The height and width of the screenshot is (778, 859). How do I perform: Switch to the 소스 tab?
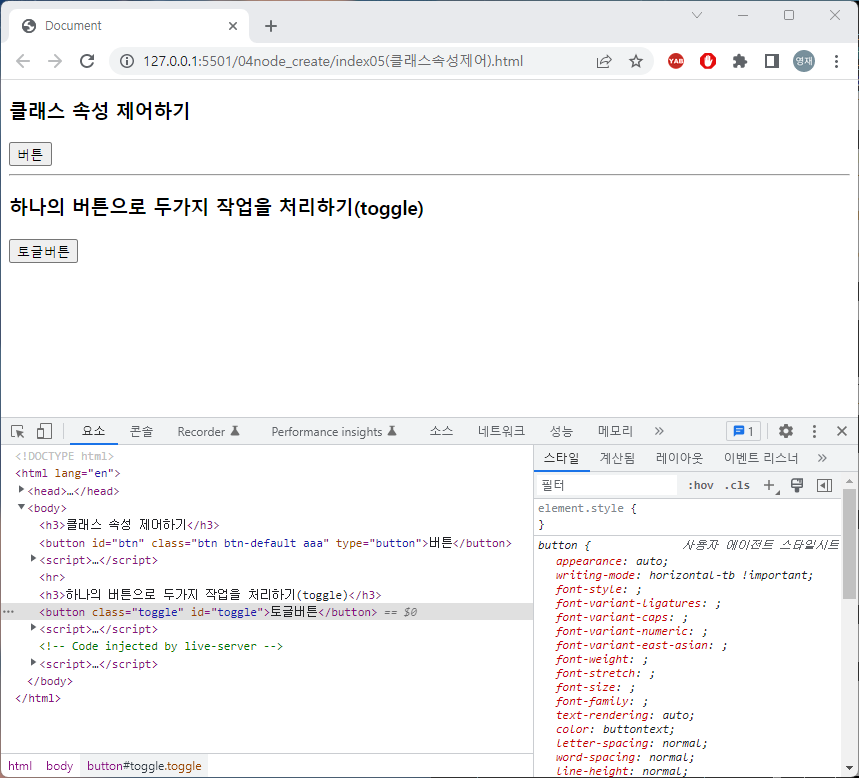pos(441,431)
